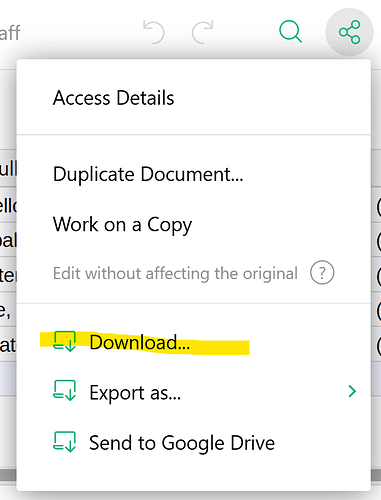Expand the chevron next to Export as
This screenshot has width=381, height=500.
click(x=352, y=391)
